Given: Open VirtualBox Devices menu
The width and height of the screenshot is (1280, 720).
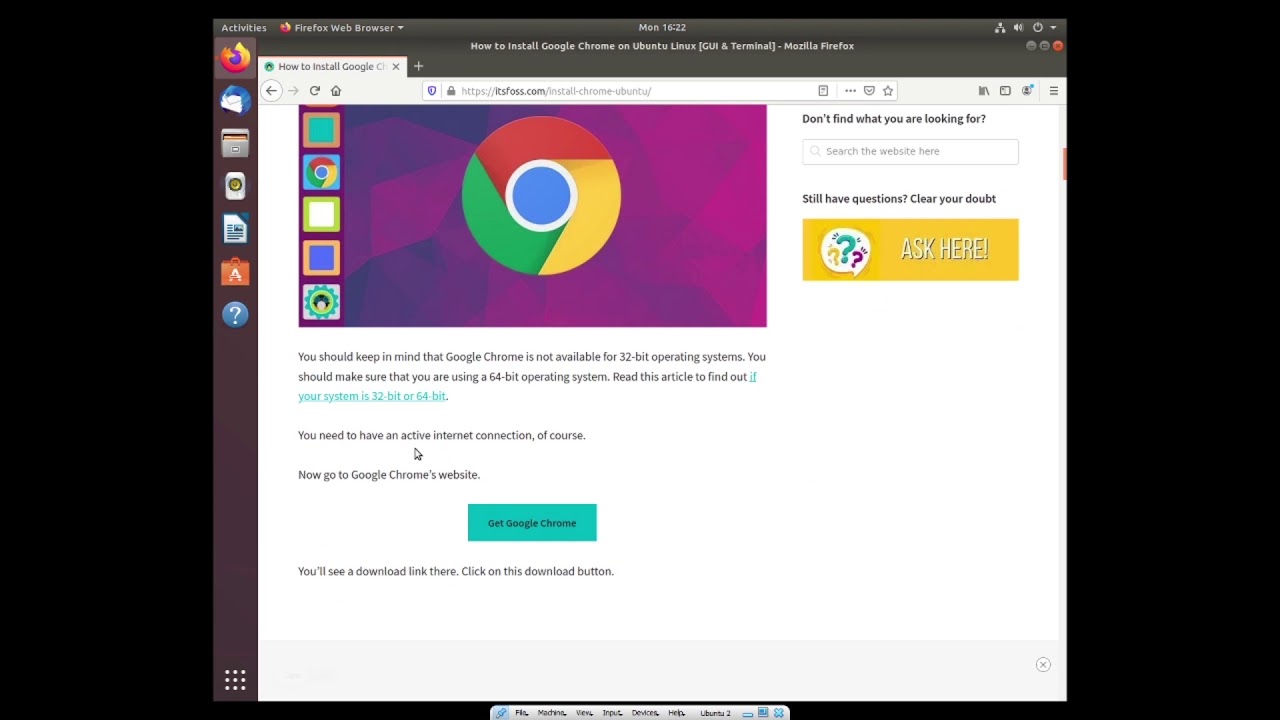Looking at the screenshot, I should [645, 713].
